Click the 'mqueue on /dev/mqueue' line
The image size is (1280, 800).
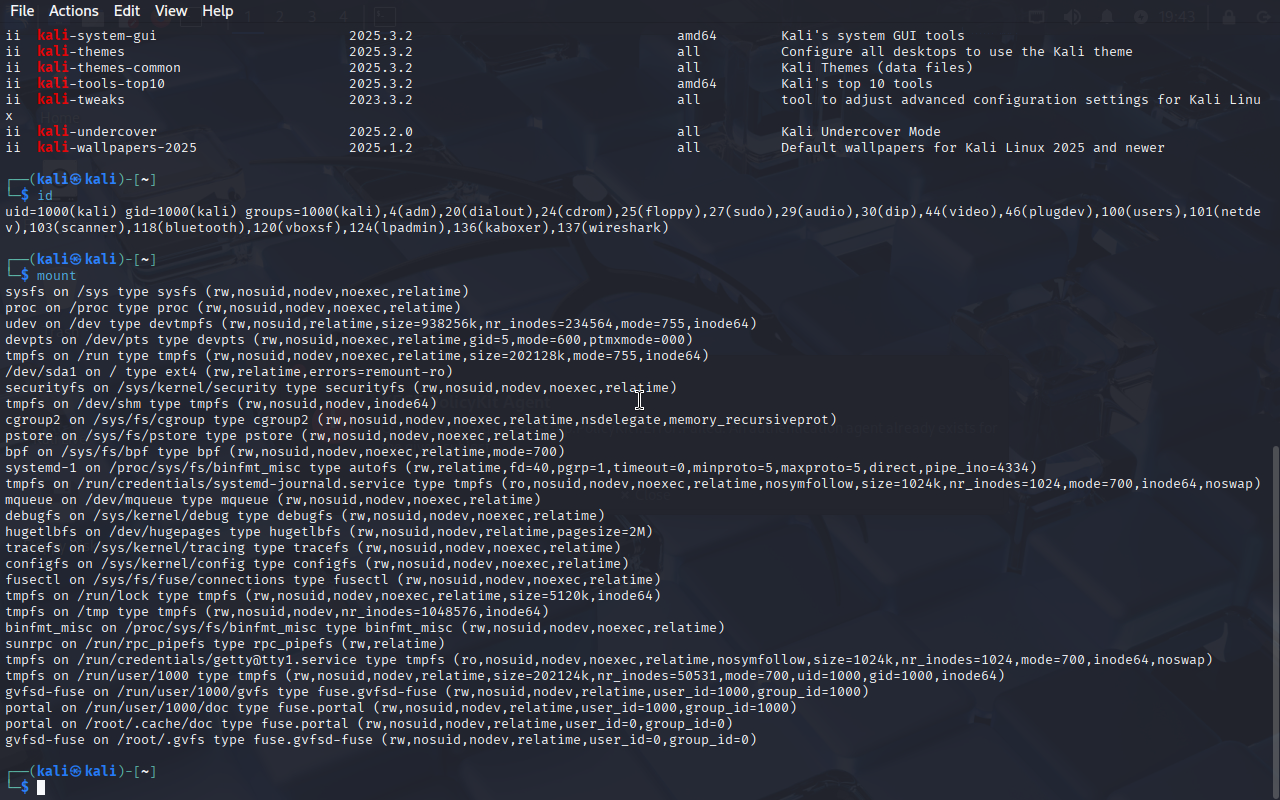click(273, 499)
